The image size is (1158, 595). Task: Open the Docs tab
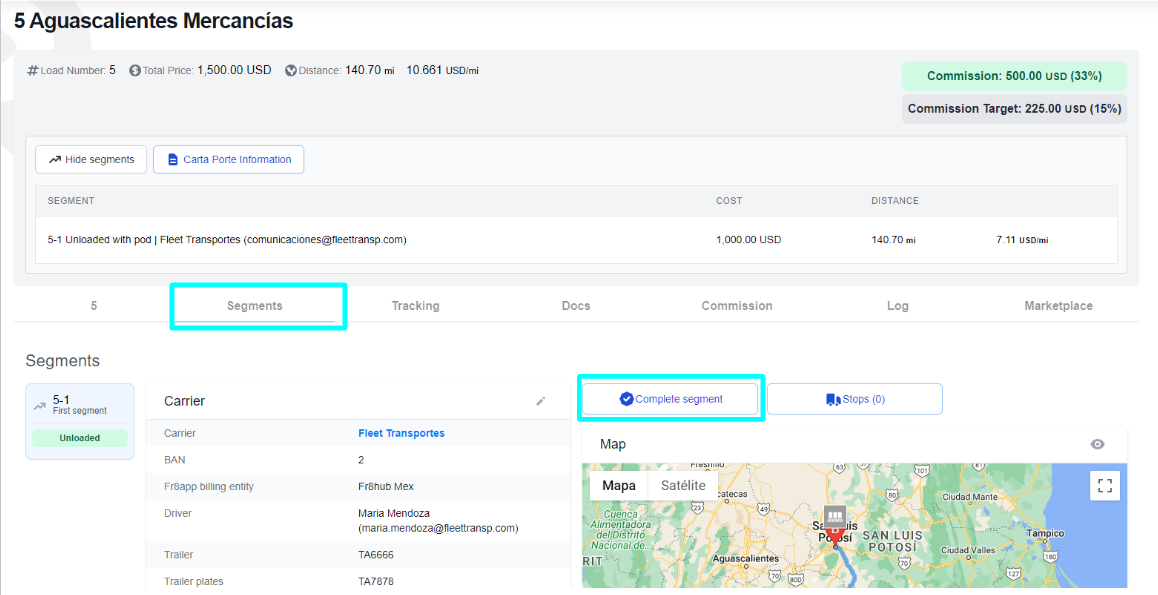576,306
